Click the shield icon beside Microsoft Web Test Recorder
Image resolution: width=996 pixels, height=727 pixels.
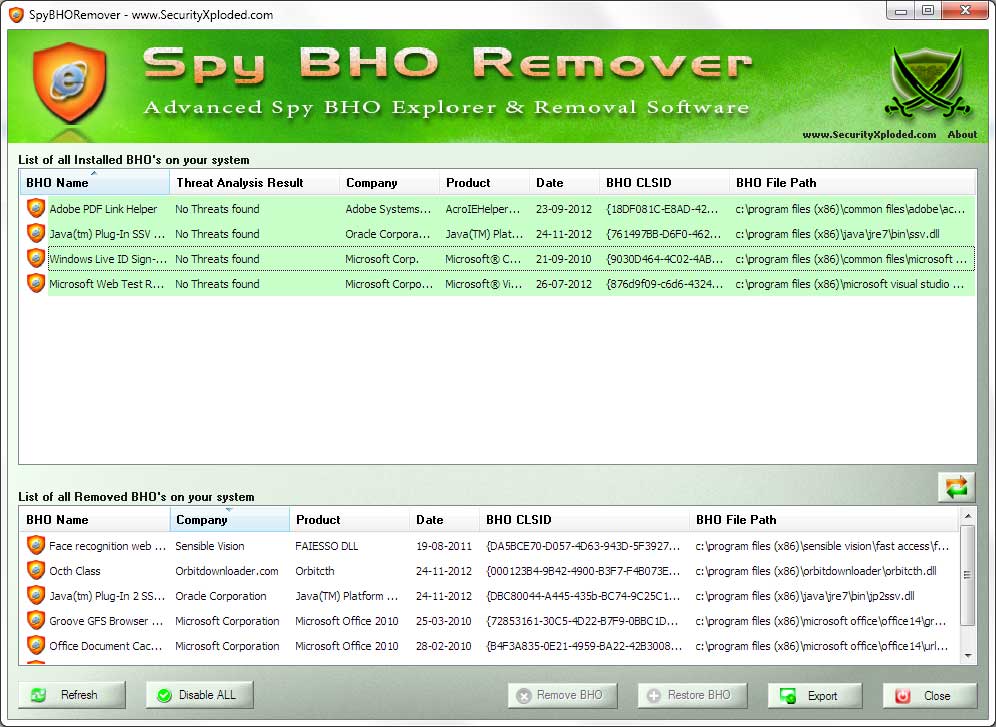36,284
